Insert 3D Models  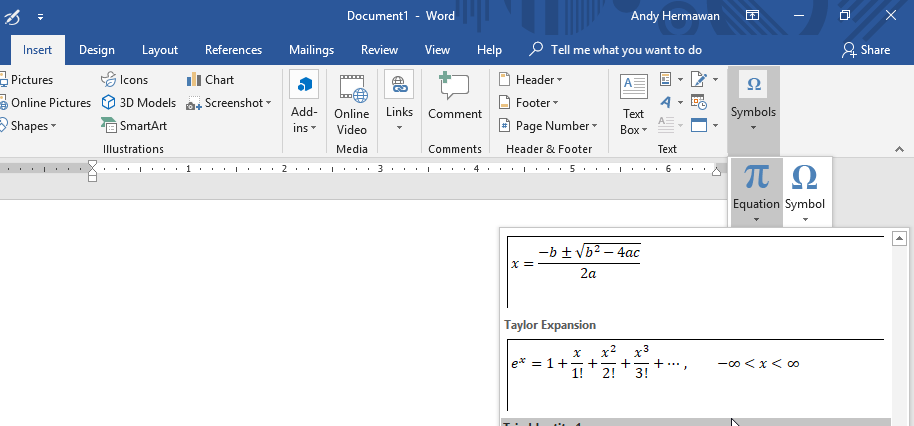(x=139, y=103)
